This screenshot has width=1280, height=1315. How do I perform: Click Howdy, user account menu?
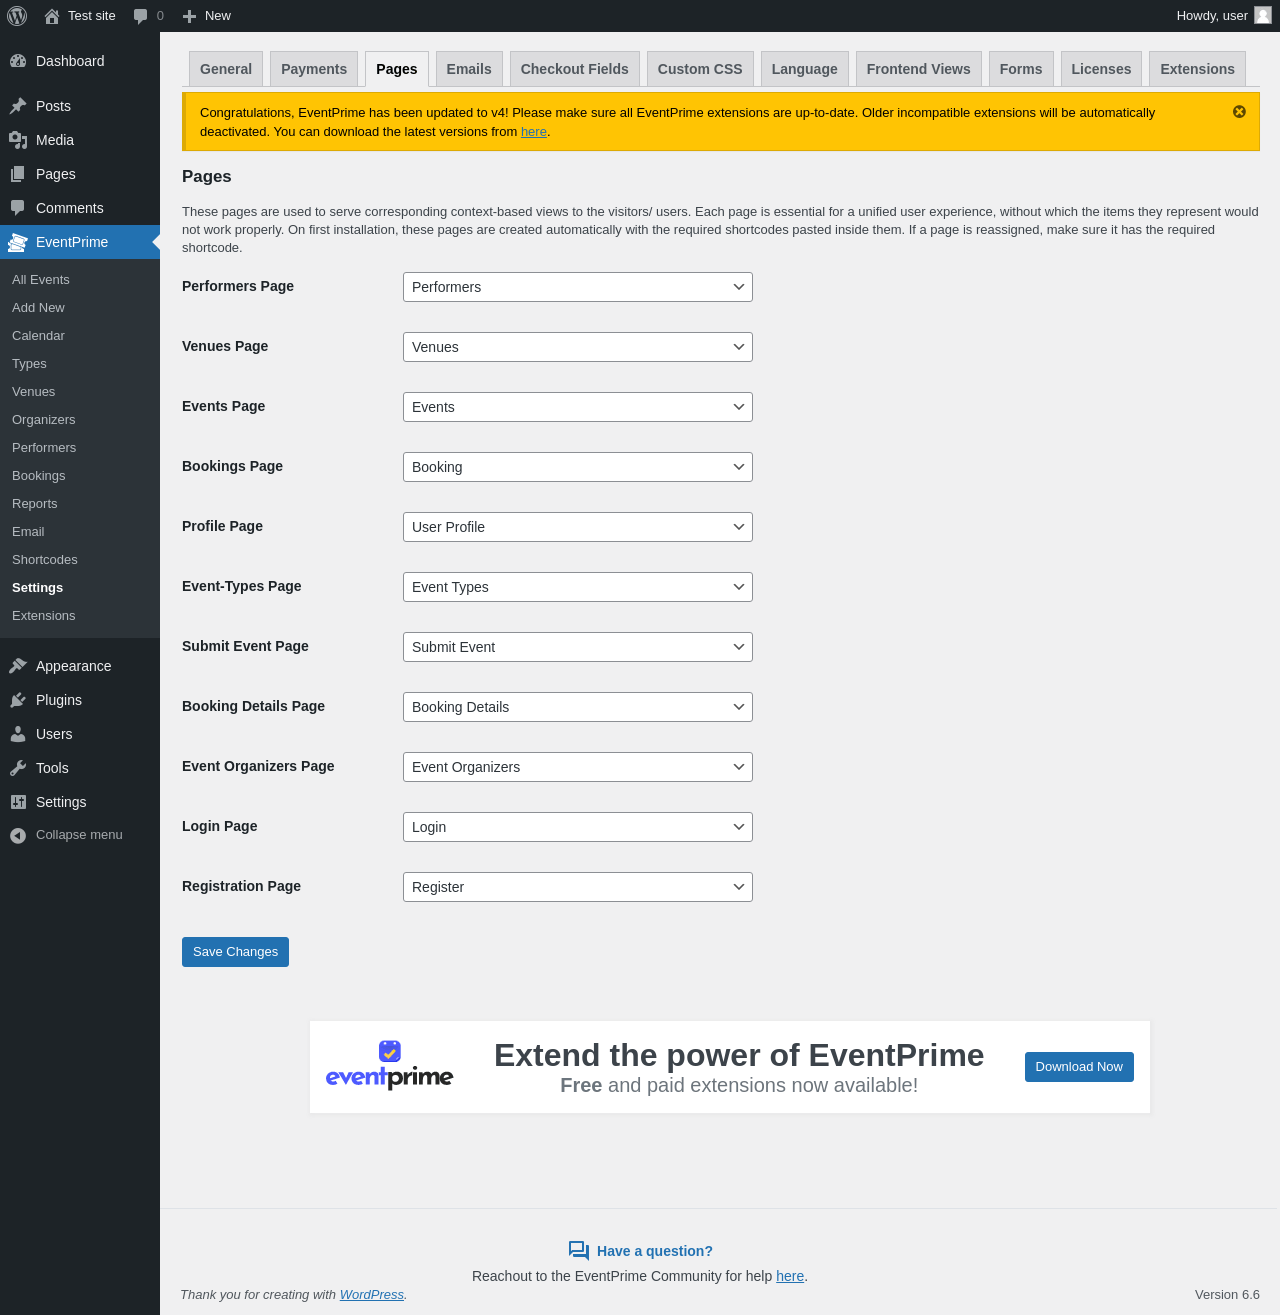tap(1224, 16)
